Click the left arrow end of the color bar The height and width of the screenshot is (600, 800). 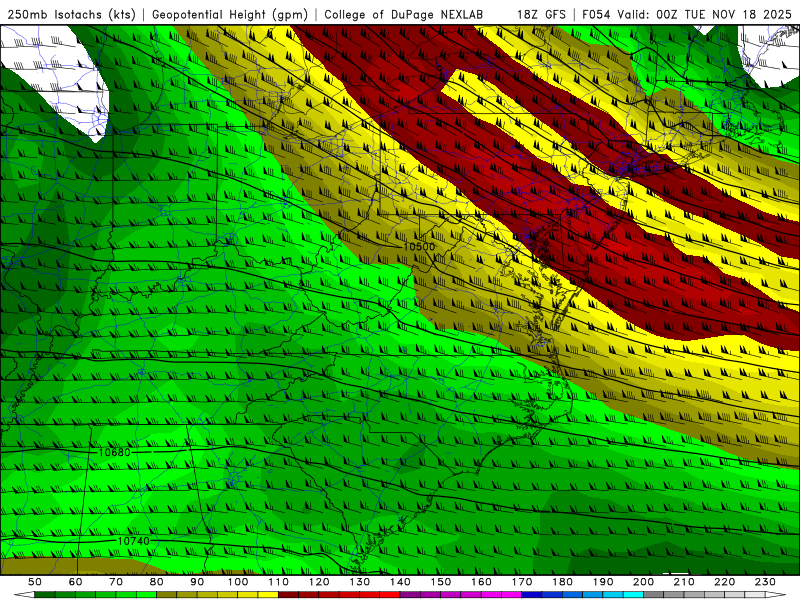click(x=24, y=594)
